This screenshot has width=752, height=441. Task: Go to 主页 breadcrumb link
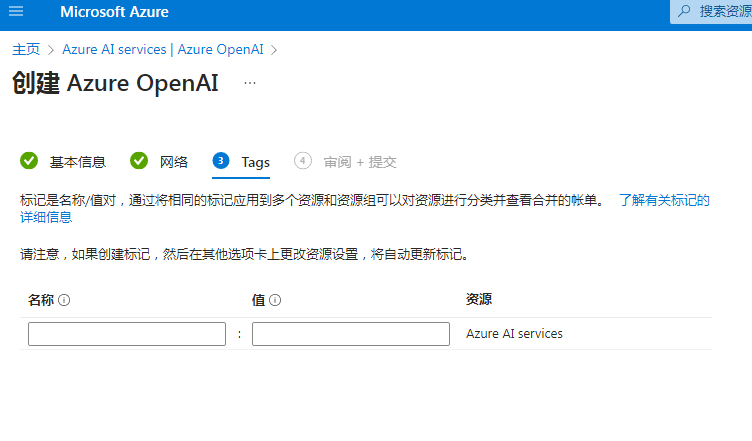pyautogui.click(x=26, y=49)
